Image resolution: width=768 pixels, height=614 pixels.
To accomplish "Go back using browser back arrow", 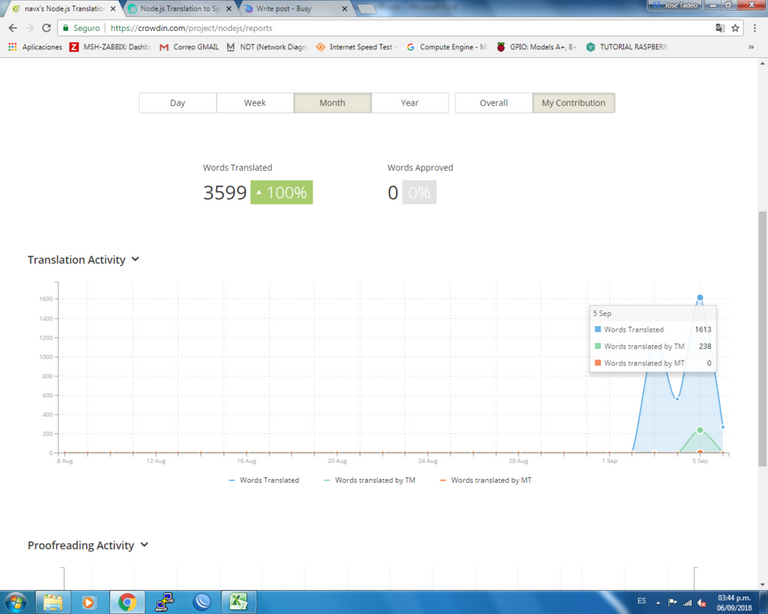I will pos(13,28).
